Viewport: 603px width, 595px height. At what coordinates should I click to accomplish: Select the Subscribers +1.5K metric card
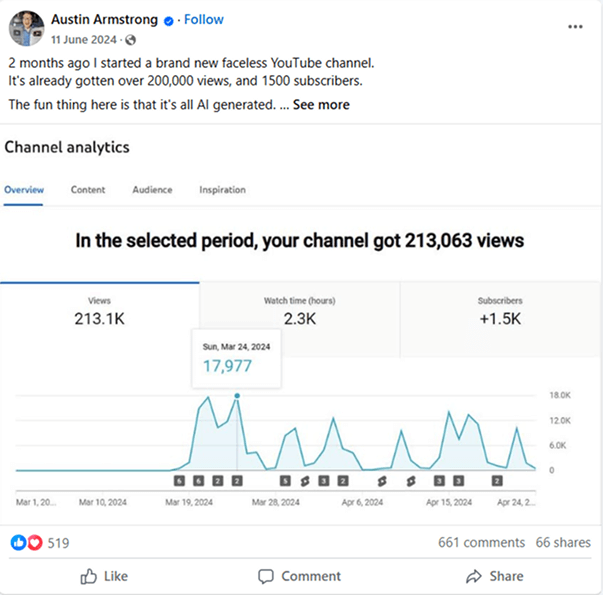pyautogui.click(x=500, y=319)
